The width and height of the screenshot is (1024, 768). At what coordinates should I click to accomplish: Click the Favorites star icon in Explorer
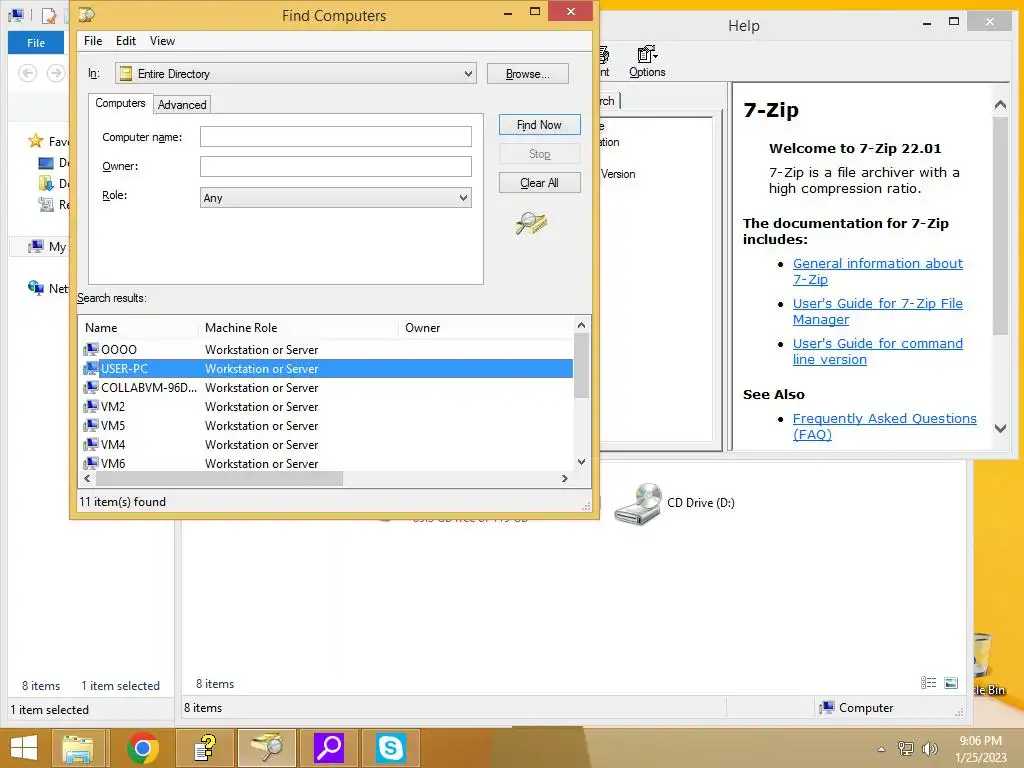pyautogui.click(x=35, y=140)
